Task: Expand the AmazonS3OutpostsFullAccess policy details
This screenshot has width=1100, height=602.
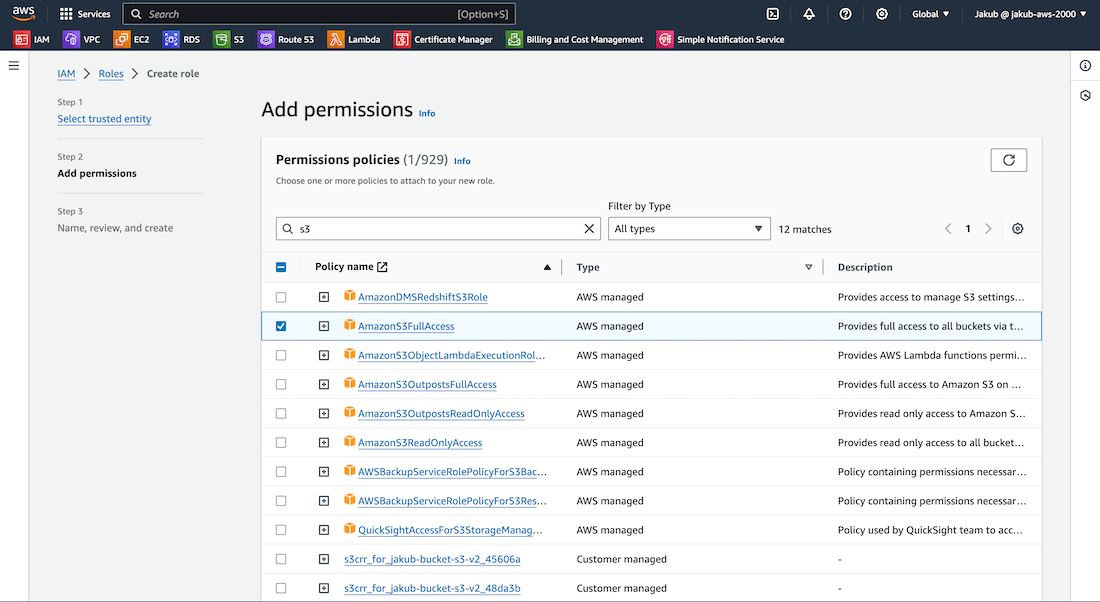Action: coord(324,384)
